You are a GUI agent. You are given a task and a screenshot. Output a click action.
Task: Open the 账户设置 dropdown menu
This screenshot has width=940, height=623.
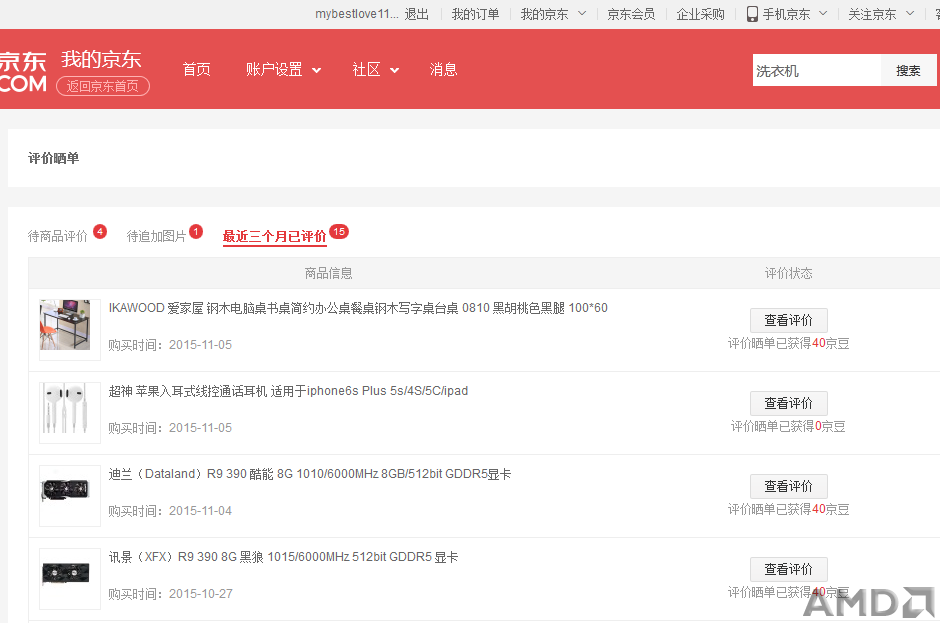pos(284,70)
